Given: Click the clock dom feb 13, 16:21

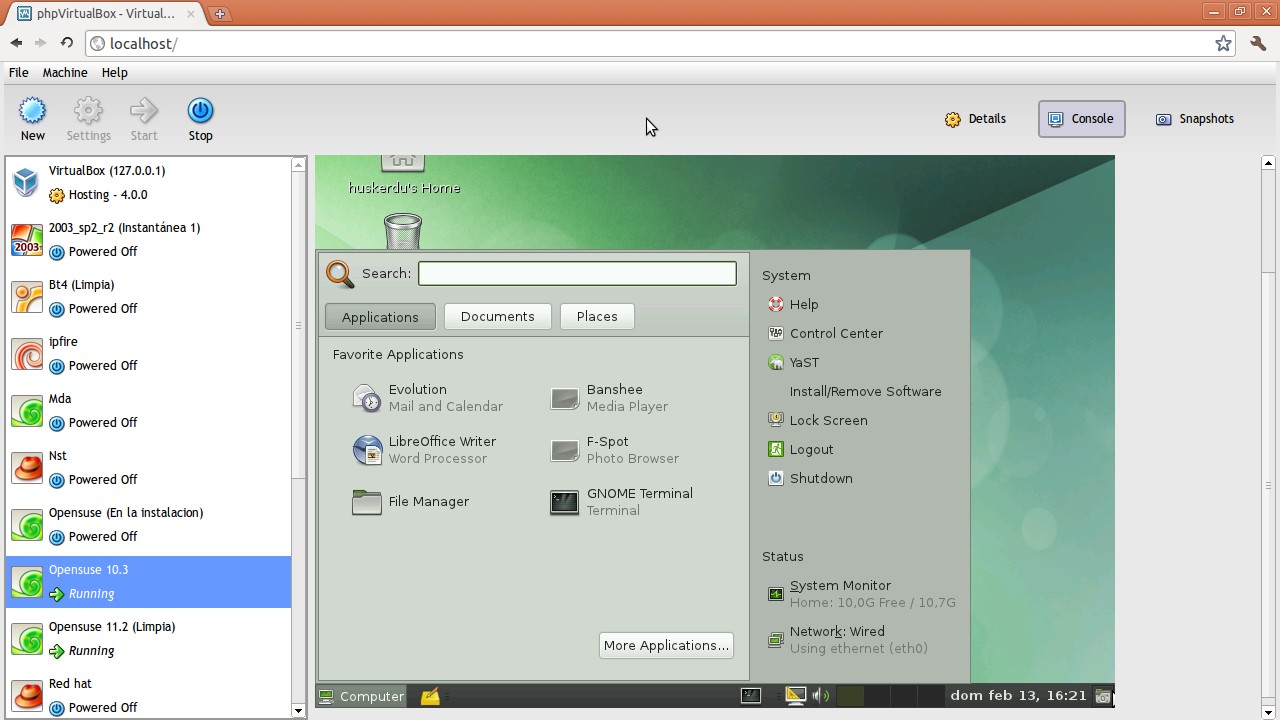Looking at the screenshot, I should [1018, 696].
